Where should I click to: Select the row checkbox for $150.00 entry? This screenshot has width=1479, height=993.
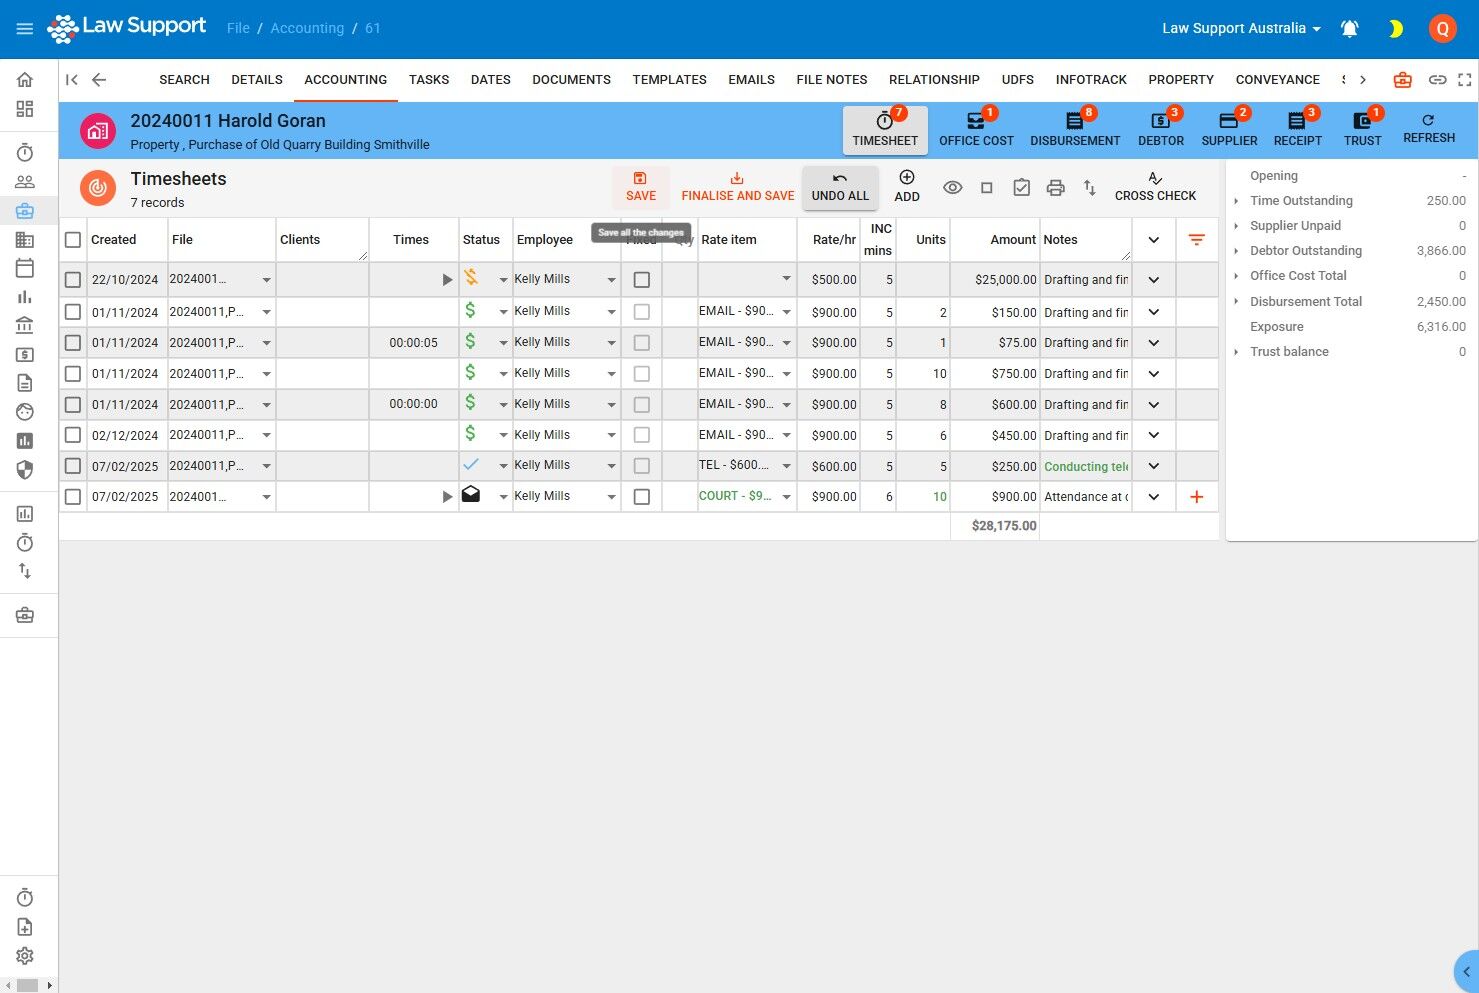[x=73, y=312]
